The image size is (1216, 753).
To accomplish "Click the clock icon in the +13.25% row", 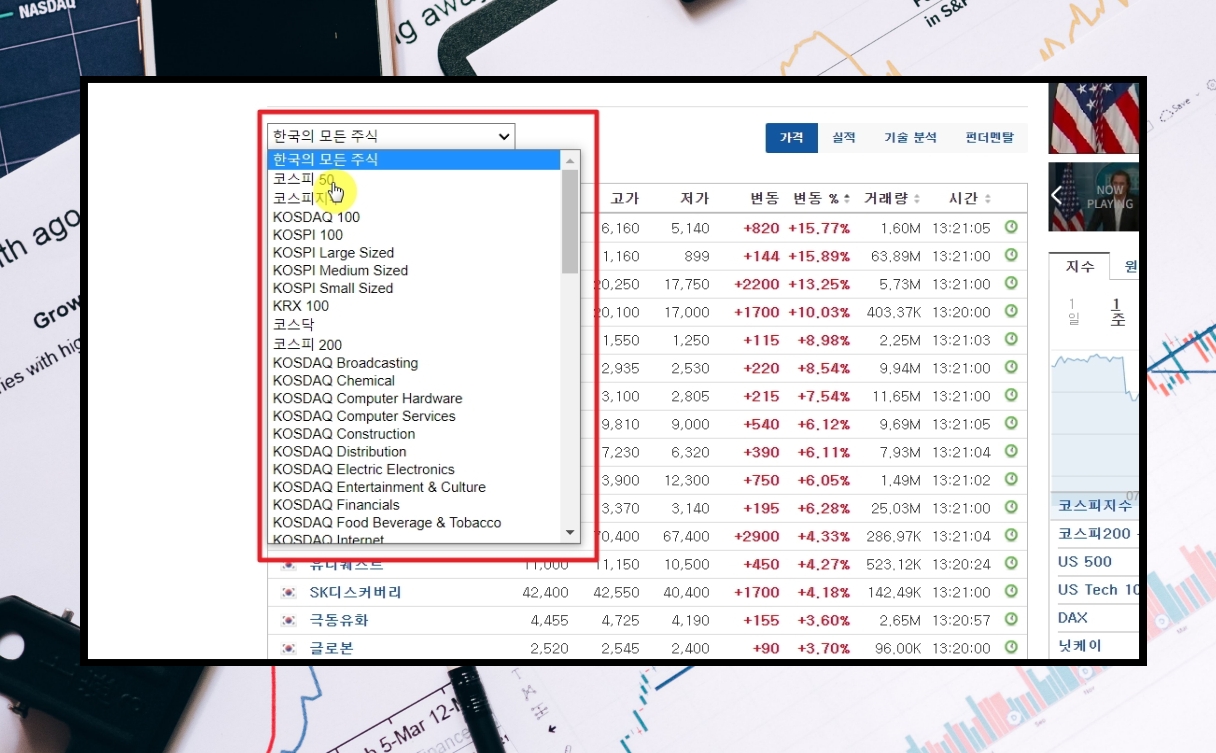I will pyautogui.click(x=1011, y=284).
